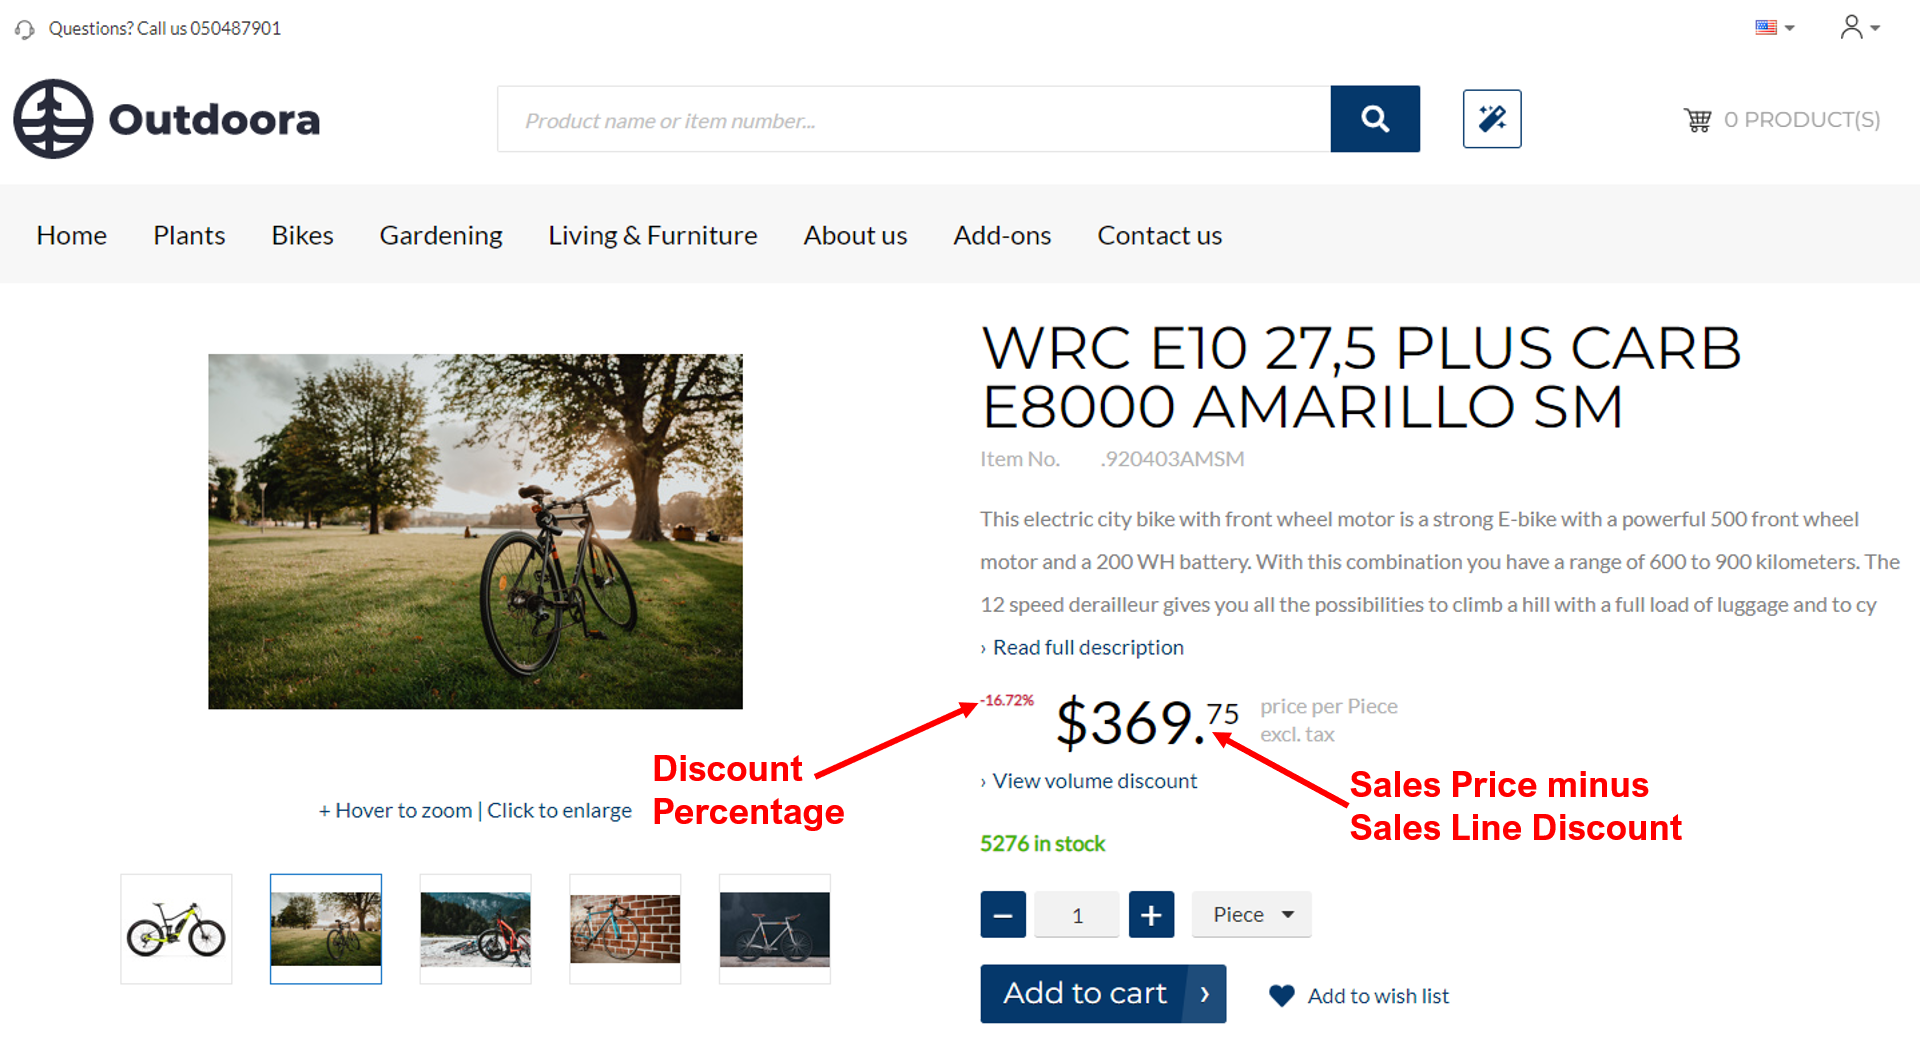Select the first yellow bike thumbnail
The width and height of the screenshot is (1920, 1050).
tap(176, 929)
